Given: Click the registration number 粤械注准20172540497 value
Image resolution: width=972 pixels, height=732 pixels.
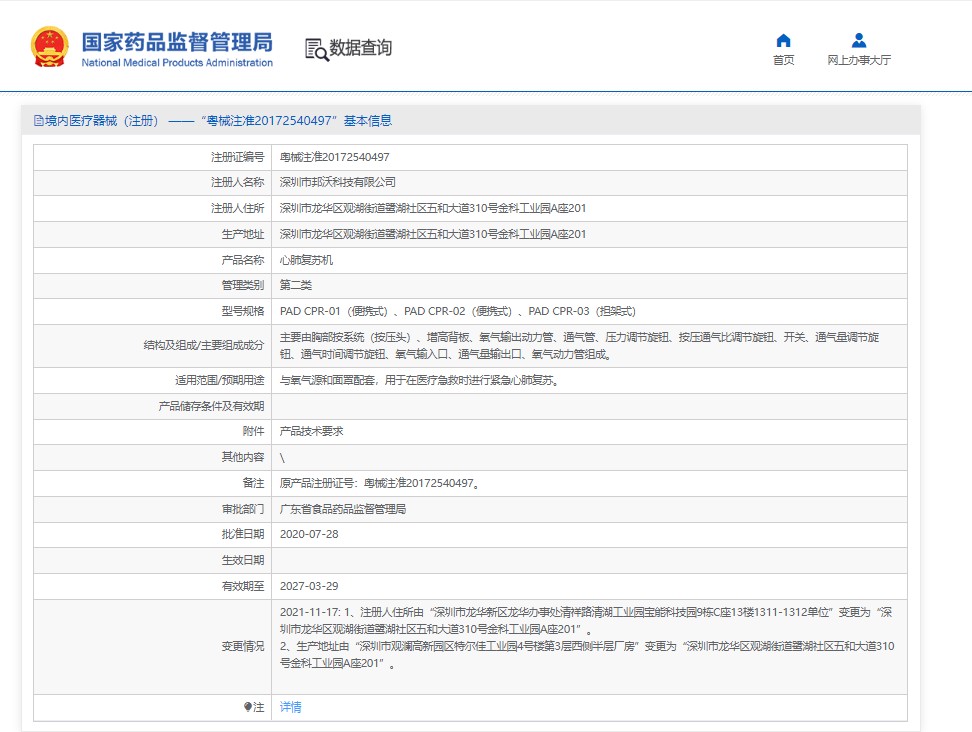Looking at the screenshot, I should click(x=334, y=157).
